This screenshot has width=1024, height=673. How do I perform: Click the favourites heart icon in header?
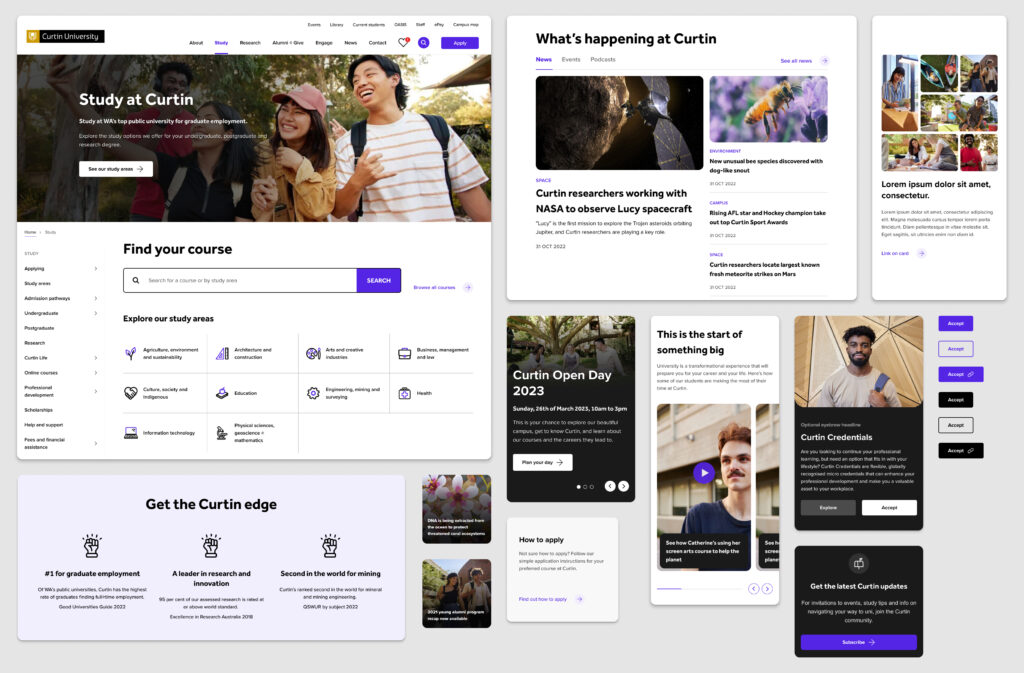coord(403,43)
